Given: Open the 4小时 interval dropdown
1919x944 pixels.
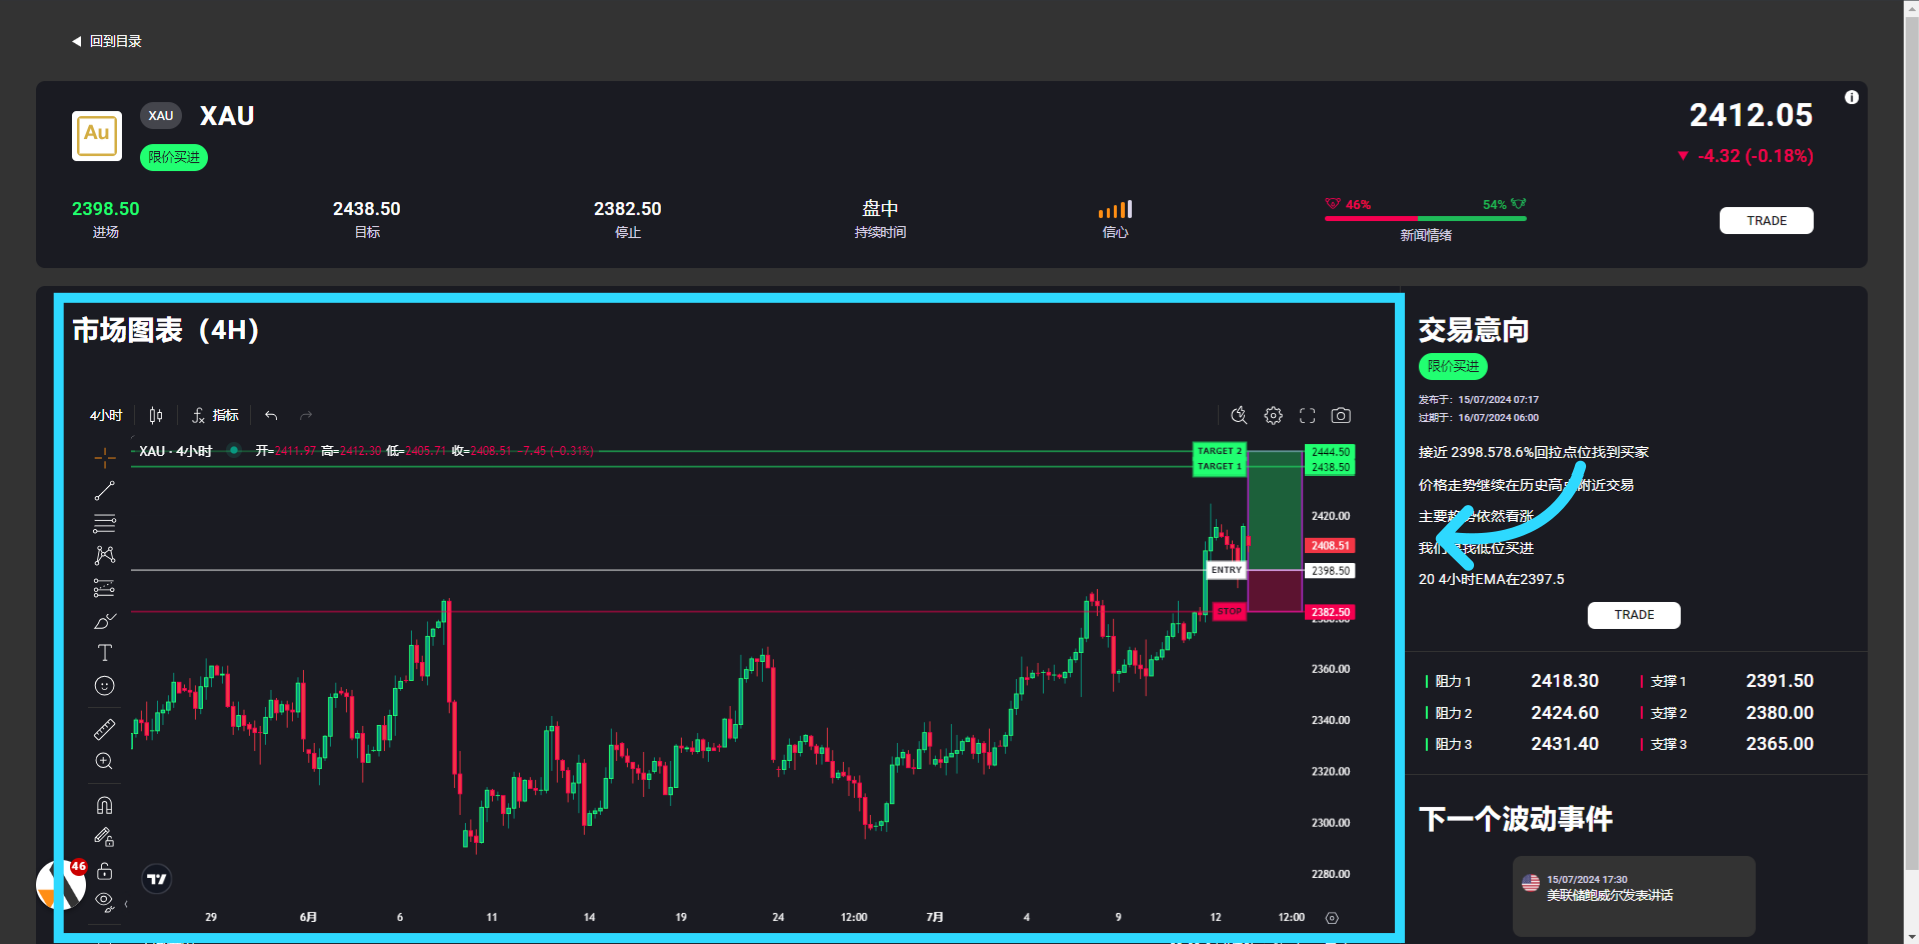Looking at the screenshot, I should [x=106, y=415].
